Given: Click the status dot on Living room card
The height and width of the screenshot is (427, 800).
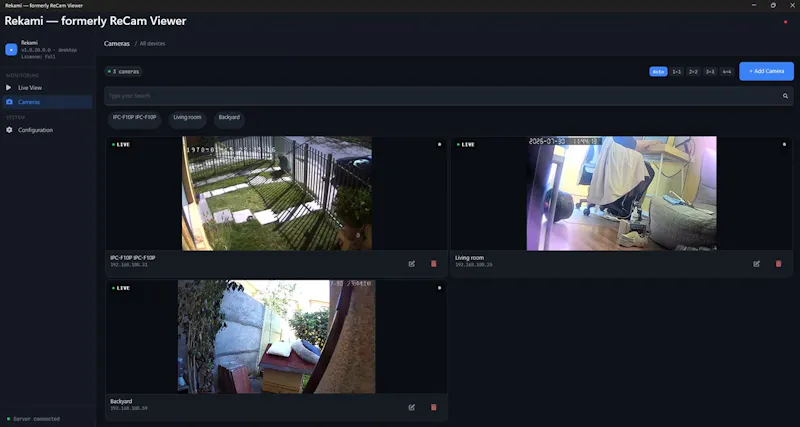Looking at the screenshot, I should pos(784,144).
